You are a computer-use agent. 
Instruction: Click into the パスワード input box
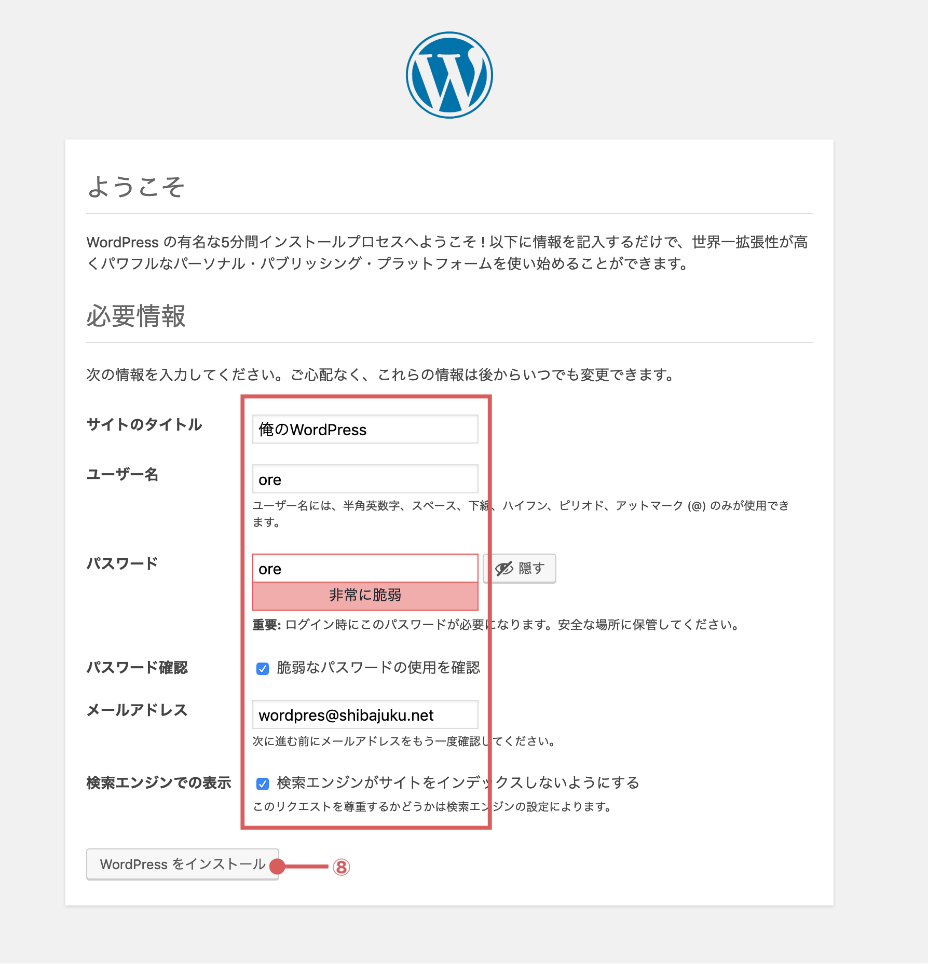tap(365, 568)
